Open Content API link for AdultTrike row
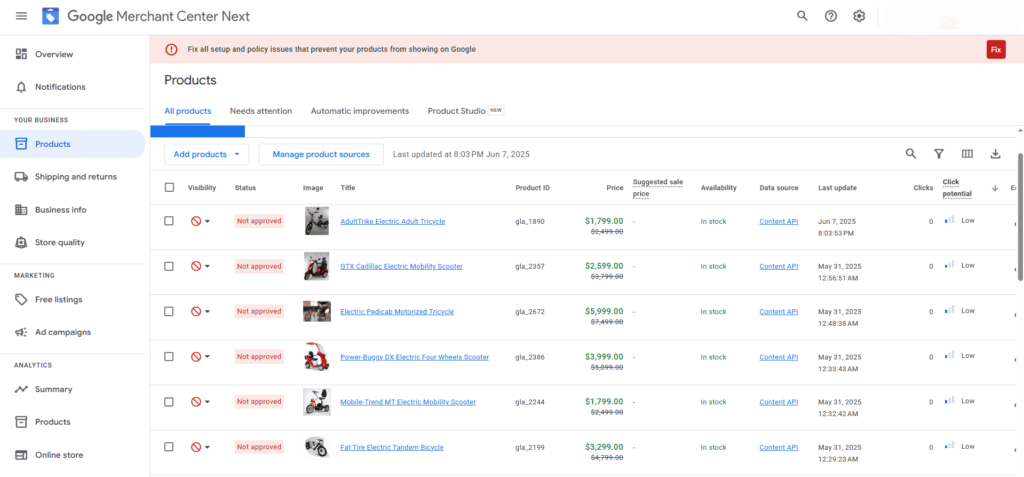This screenshot has height=477, width=1024. [x=778, y=222]
